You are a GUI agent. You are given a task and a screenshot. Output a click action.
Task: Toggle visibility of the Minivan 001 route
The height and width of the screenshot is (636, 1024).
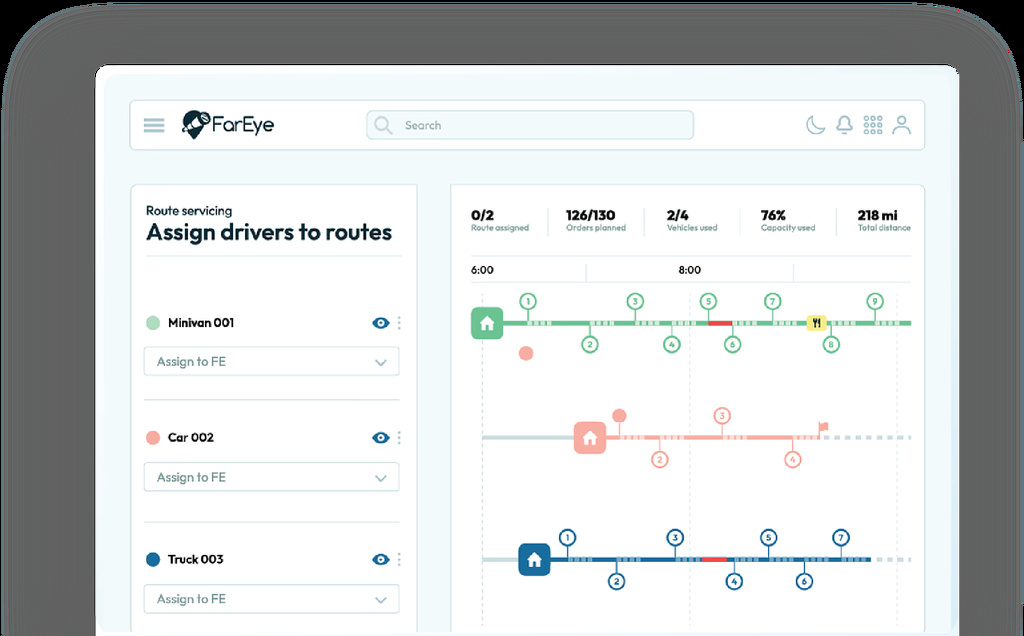(x=381, y=323)
